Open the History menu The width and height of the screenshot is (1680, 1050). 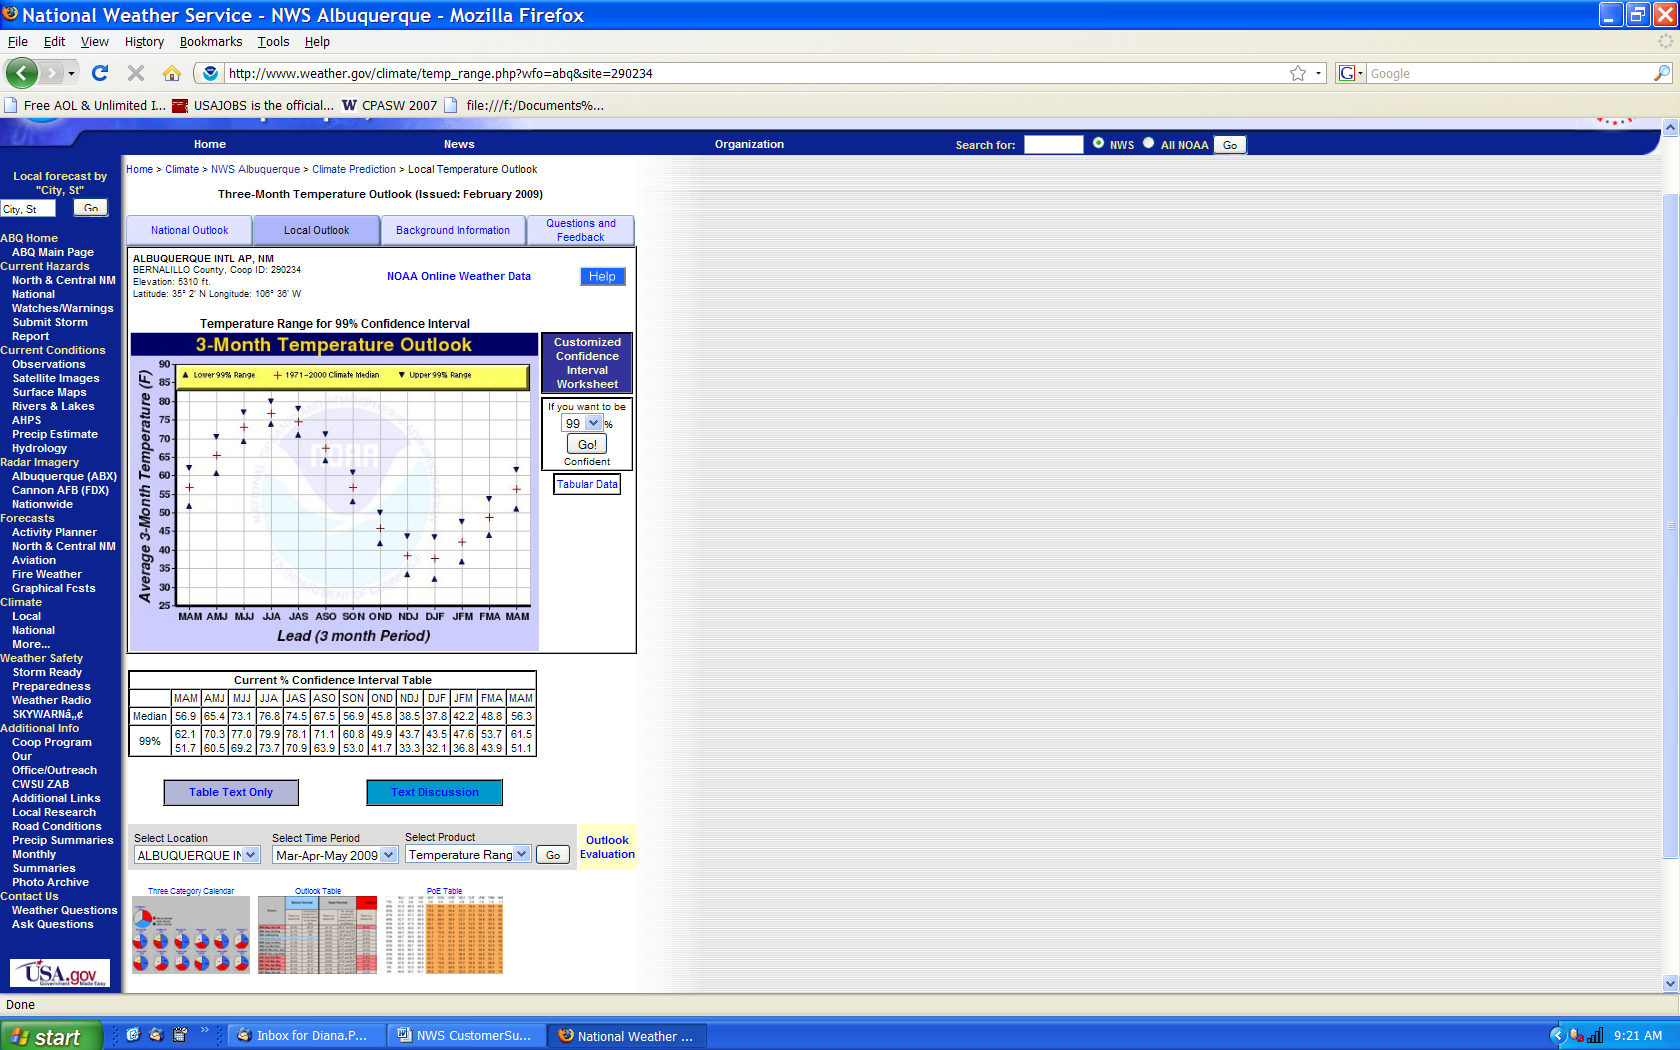(x=144, y=41)
